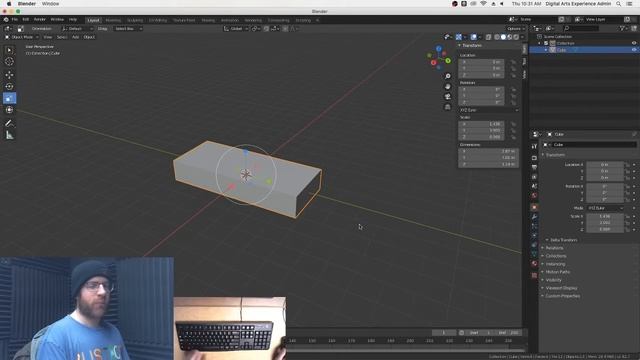Open the File menu

(15, 20)
